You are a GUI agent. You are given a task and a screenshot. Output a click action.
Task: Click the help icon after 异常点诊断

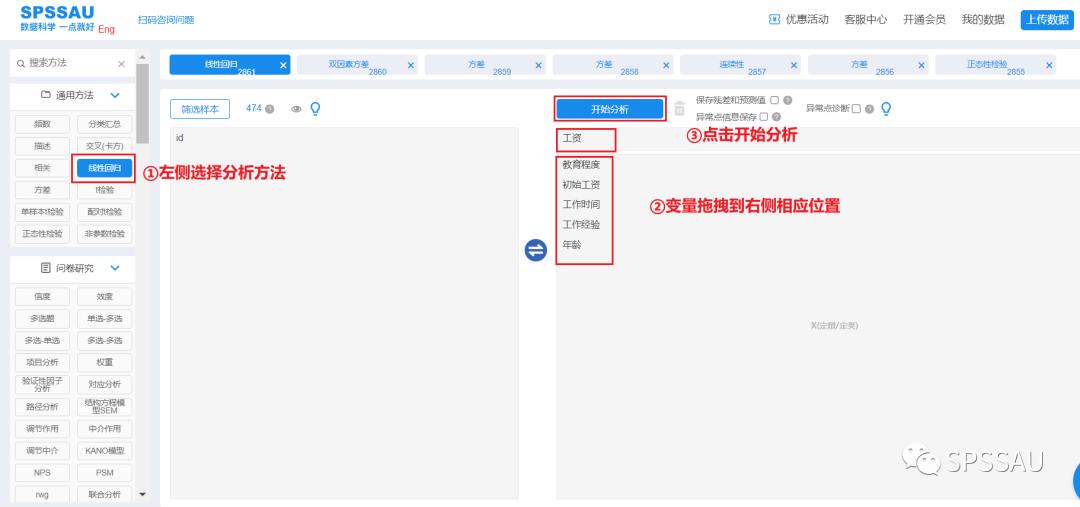point(869,109)
